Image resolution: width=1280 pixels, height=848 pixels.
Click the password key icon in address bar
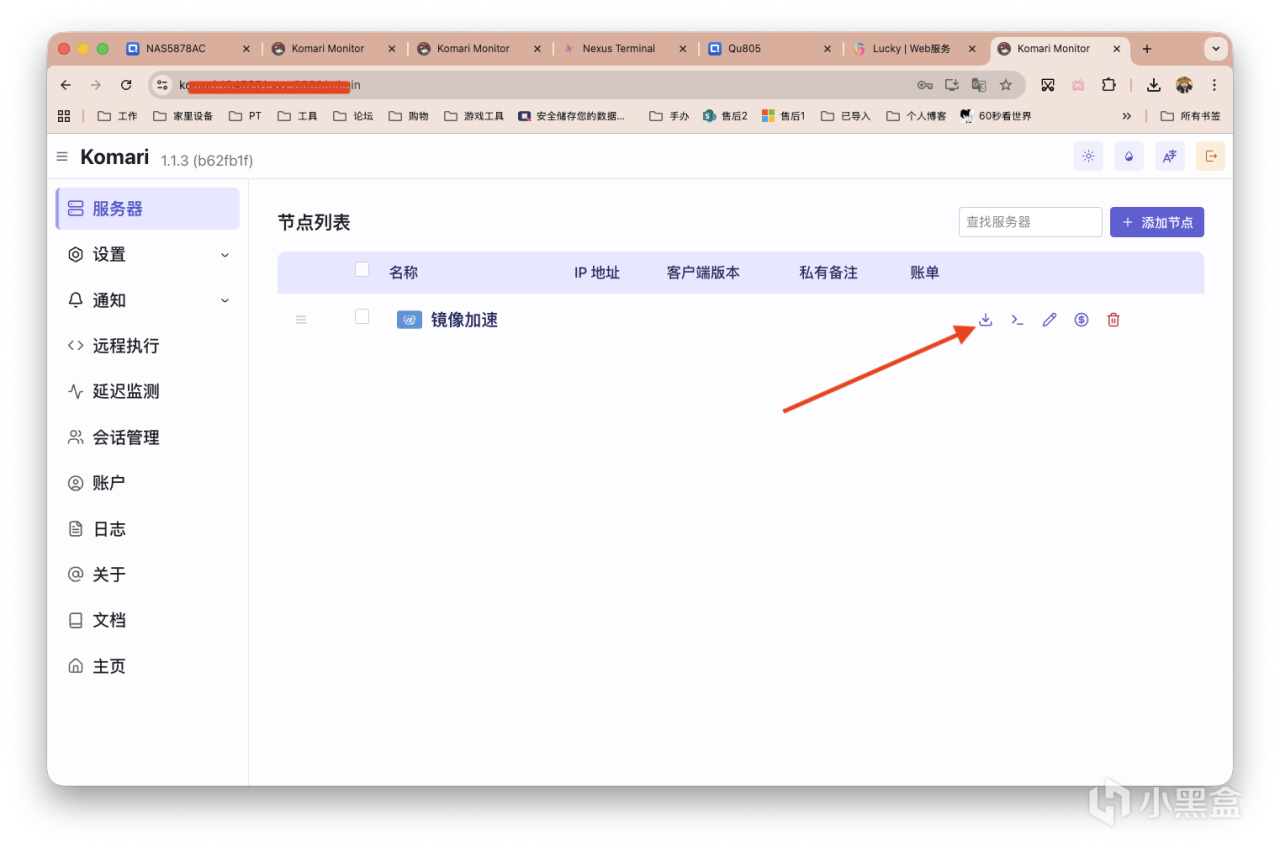click(925, 85)
